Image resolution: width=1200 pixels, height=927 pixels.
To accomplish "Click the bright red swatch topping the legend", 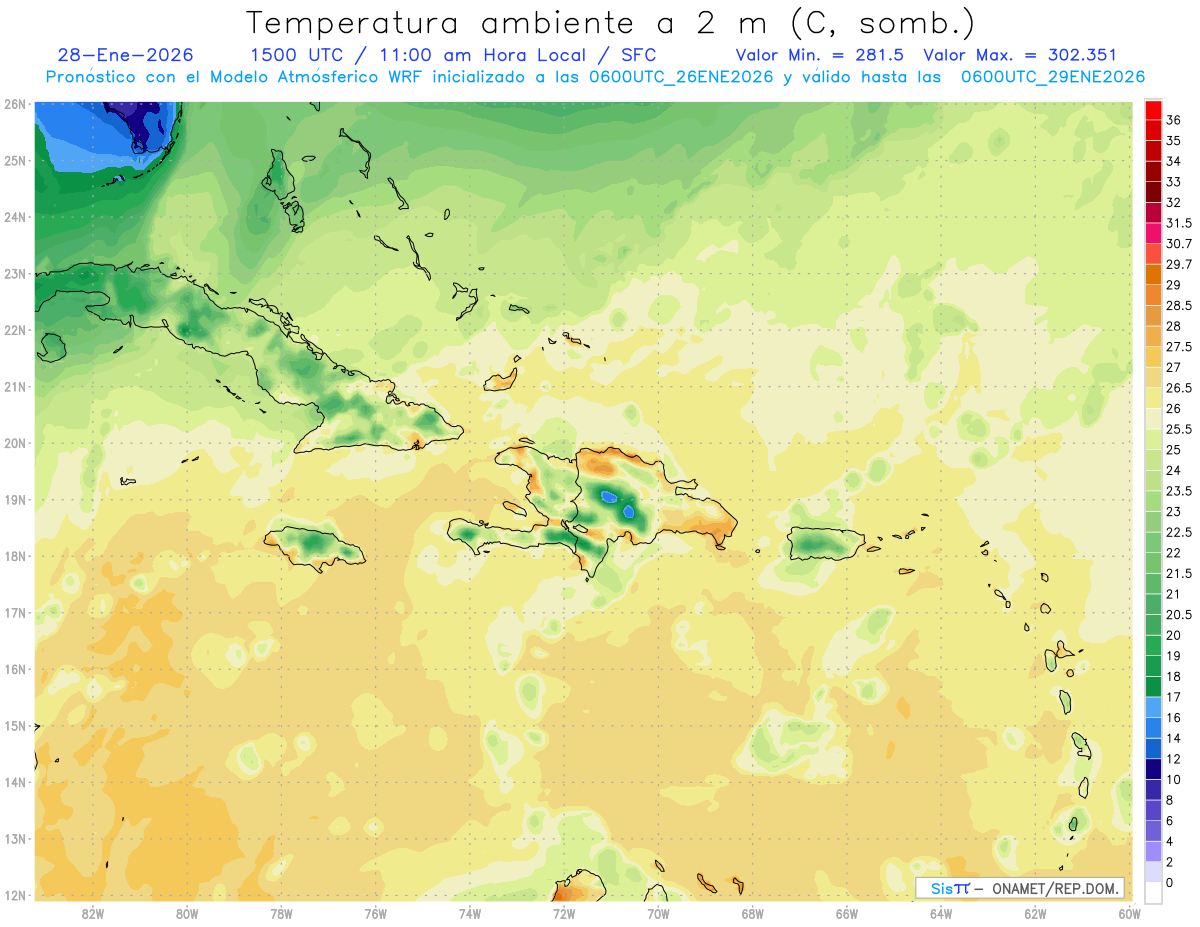I will click(1153, 109).
